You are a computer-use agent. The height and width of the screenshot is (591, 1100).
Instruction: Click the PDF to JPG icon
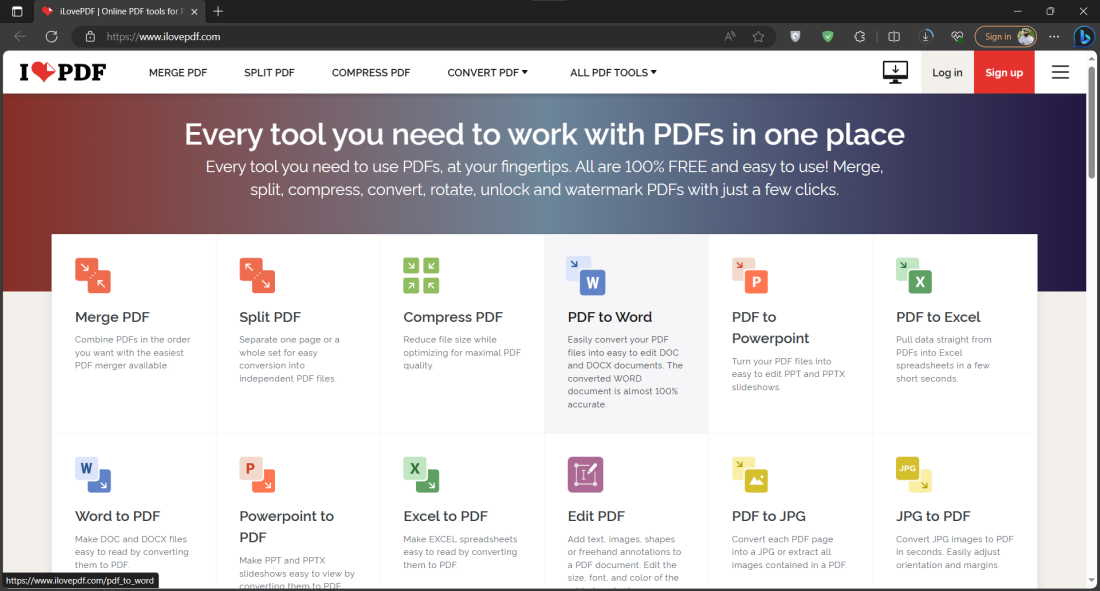[750, 474]
